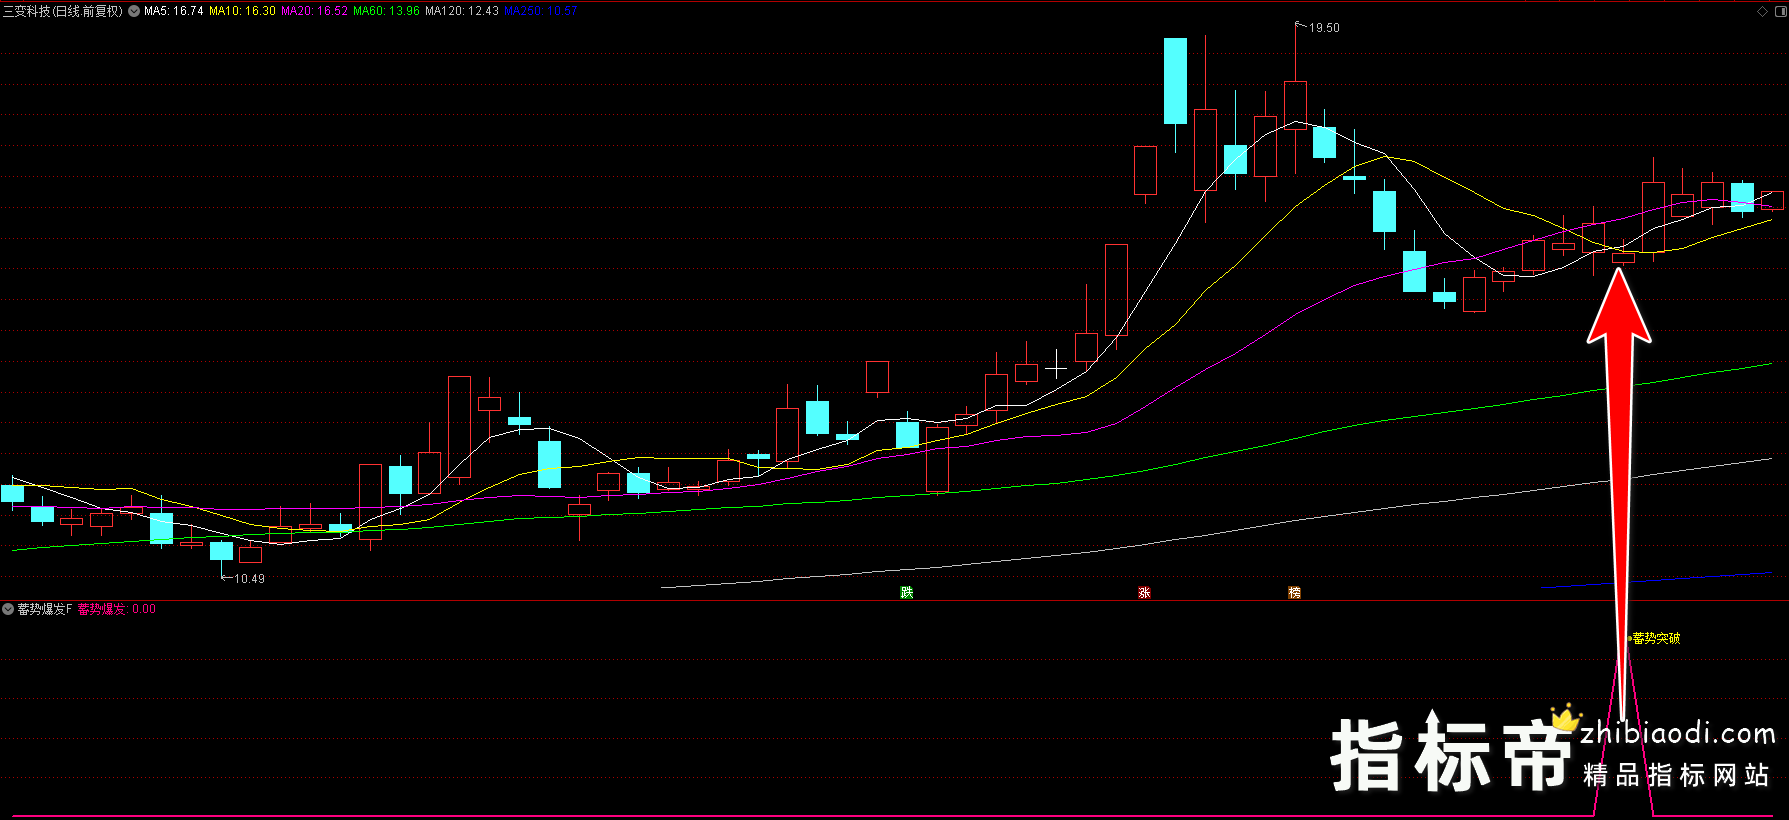
Task: Select the MA120: 12.43 label
Action: pyautogui.click(x=461, y=12)
